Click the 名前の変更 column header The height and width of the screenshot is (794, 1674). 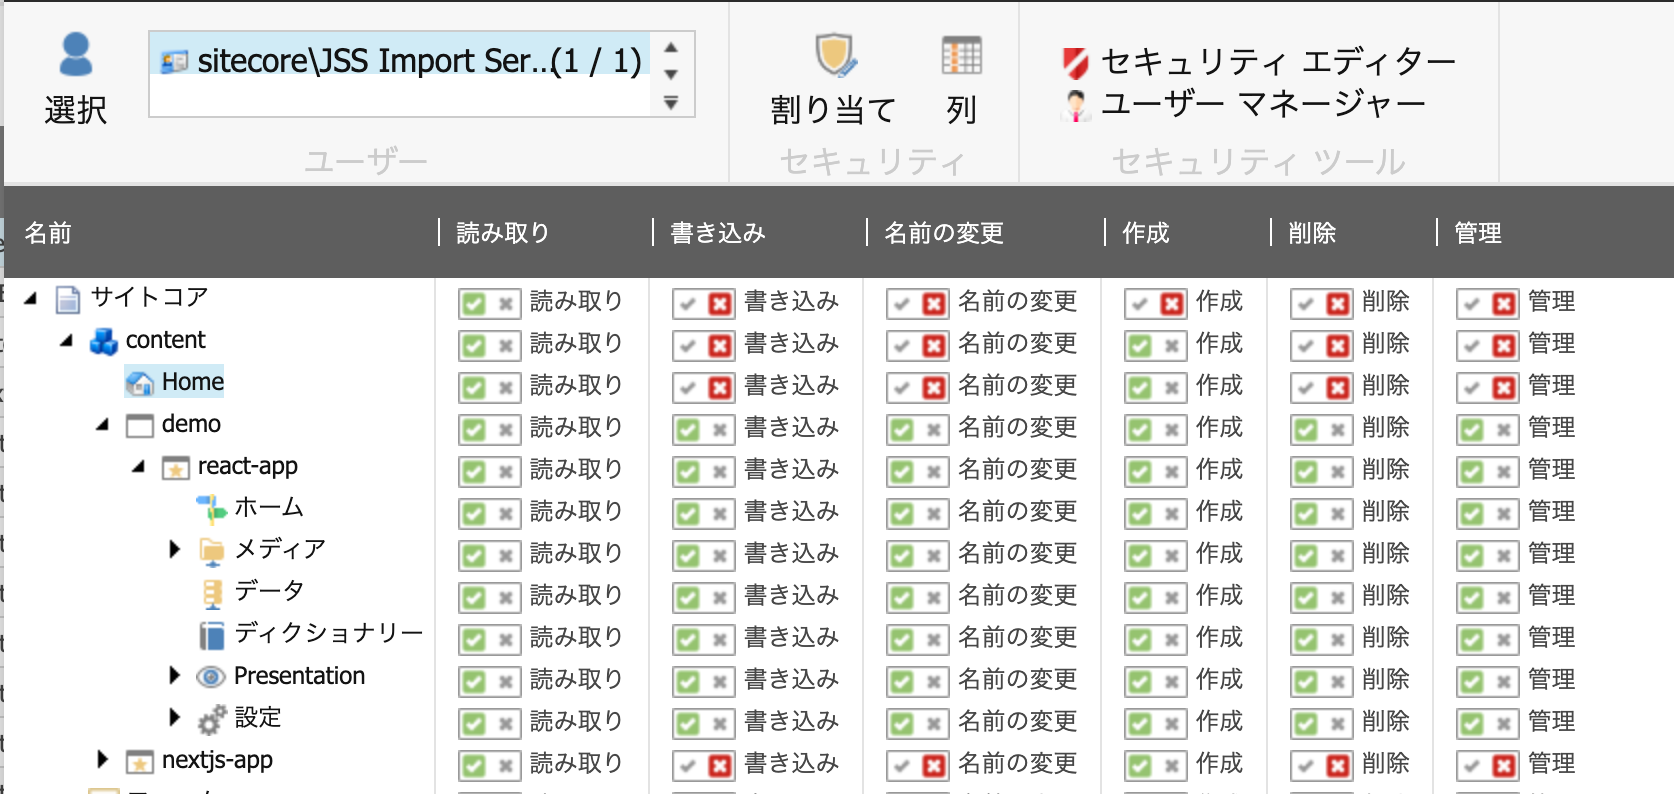pos(944,233)
